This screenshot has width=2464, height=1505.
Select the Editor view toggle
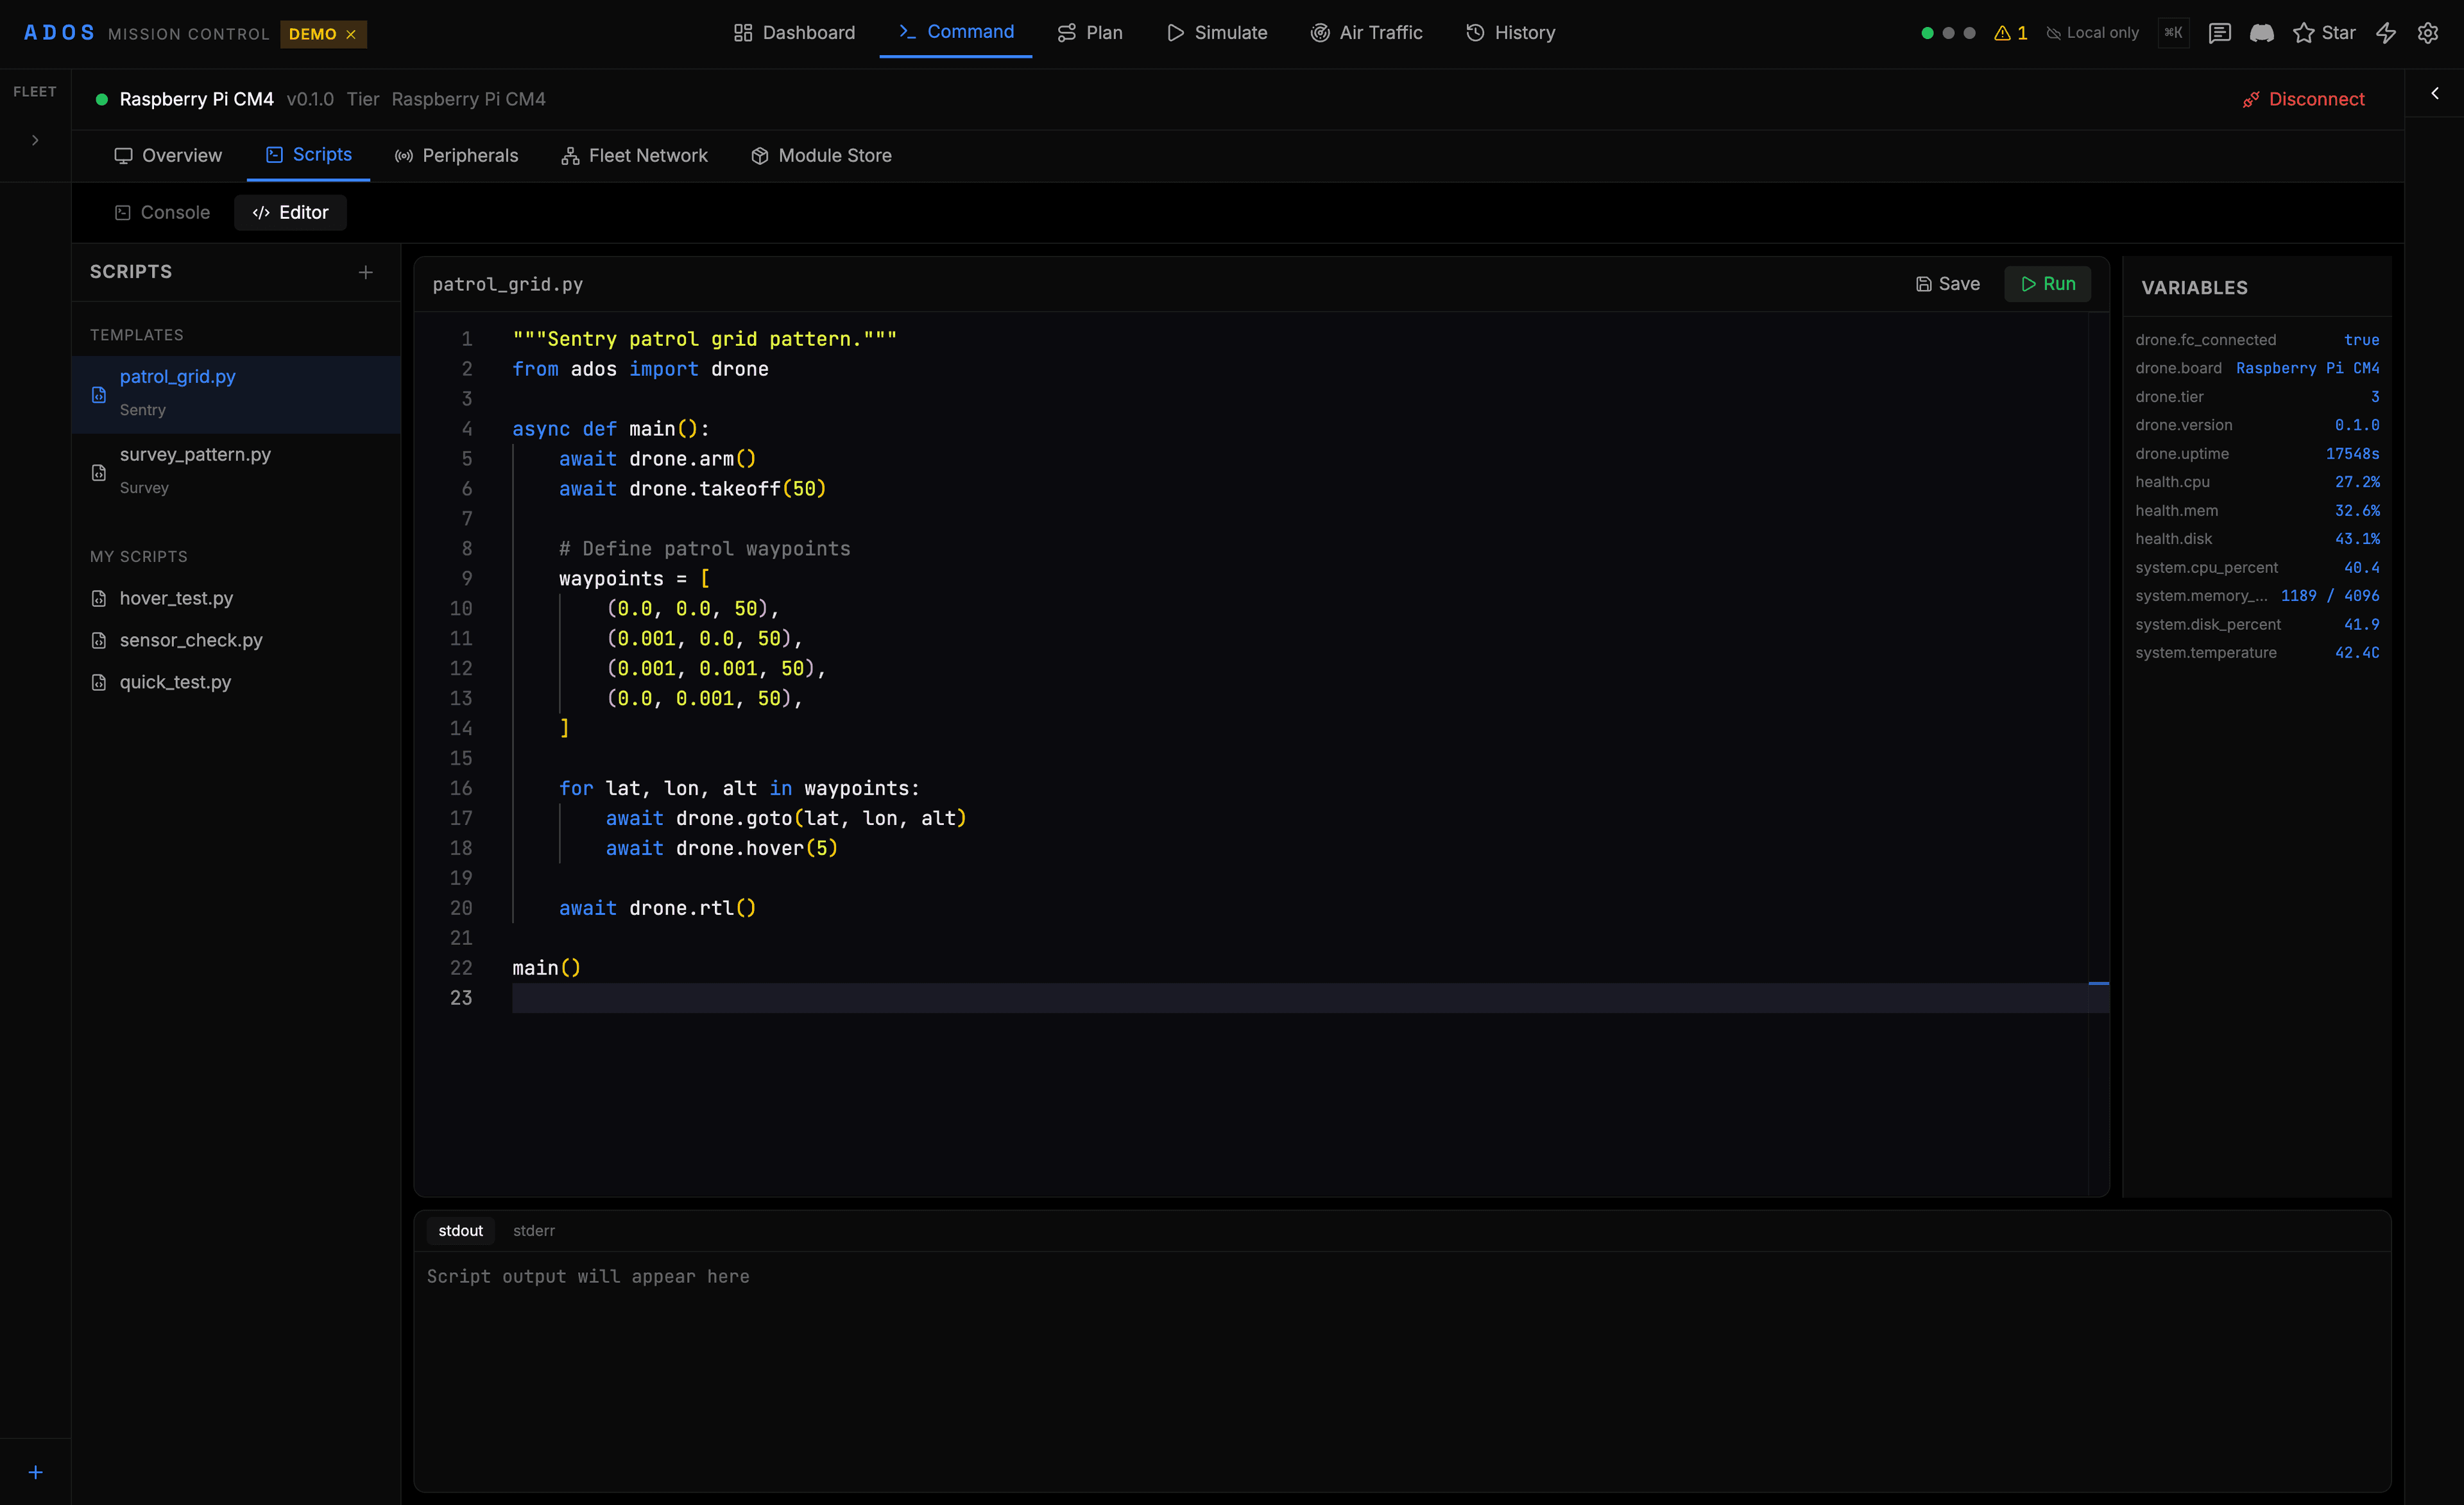(x=290, y=212)
